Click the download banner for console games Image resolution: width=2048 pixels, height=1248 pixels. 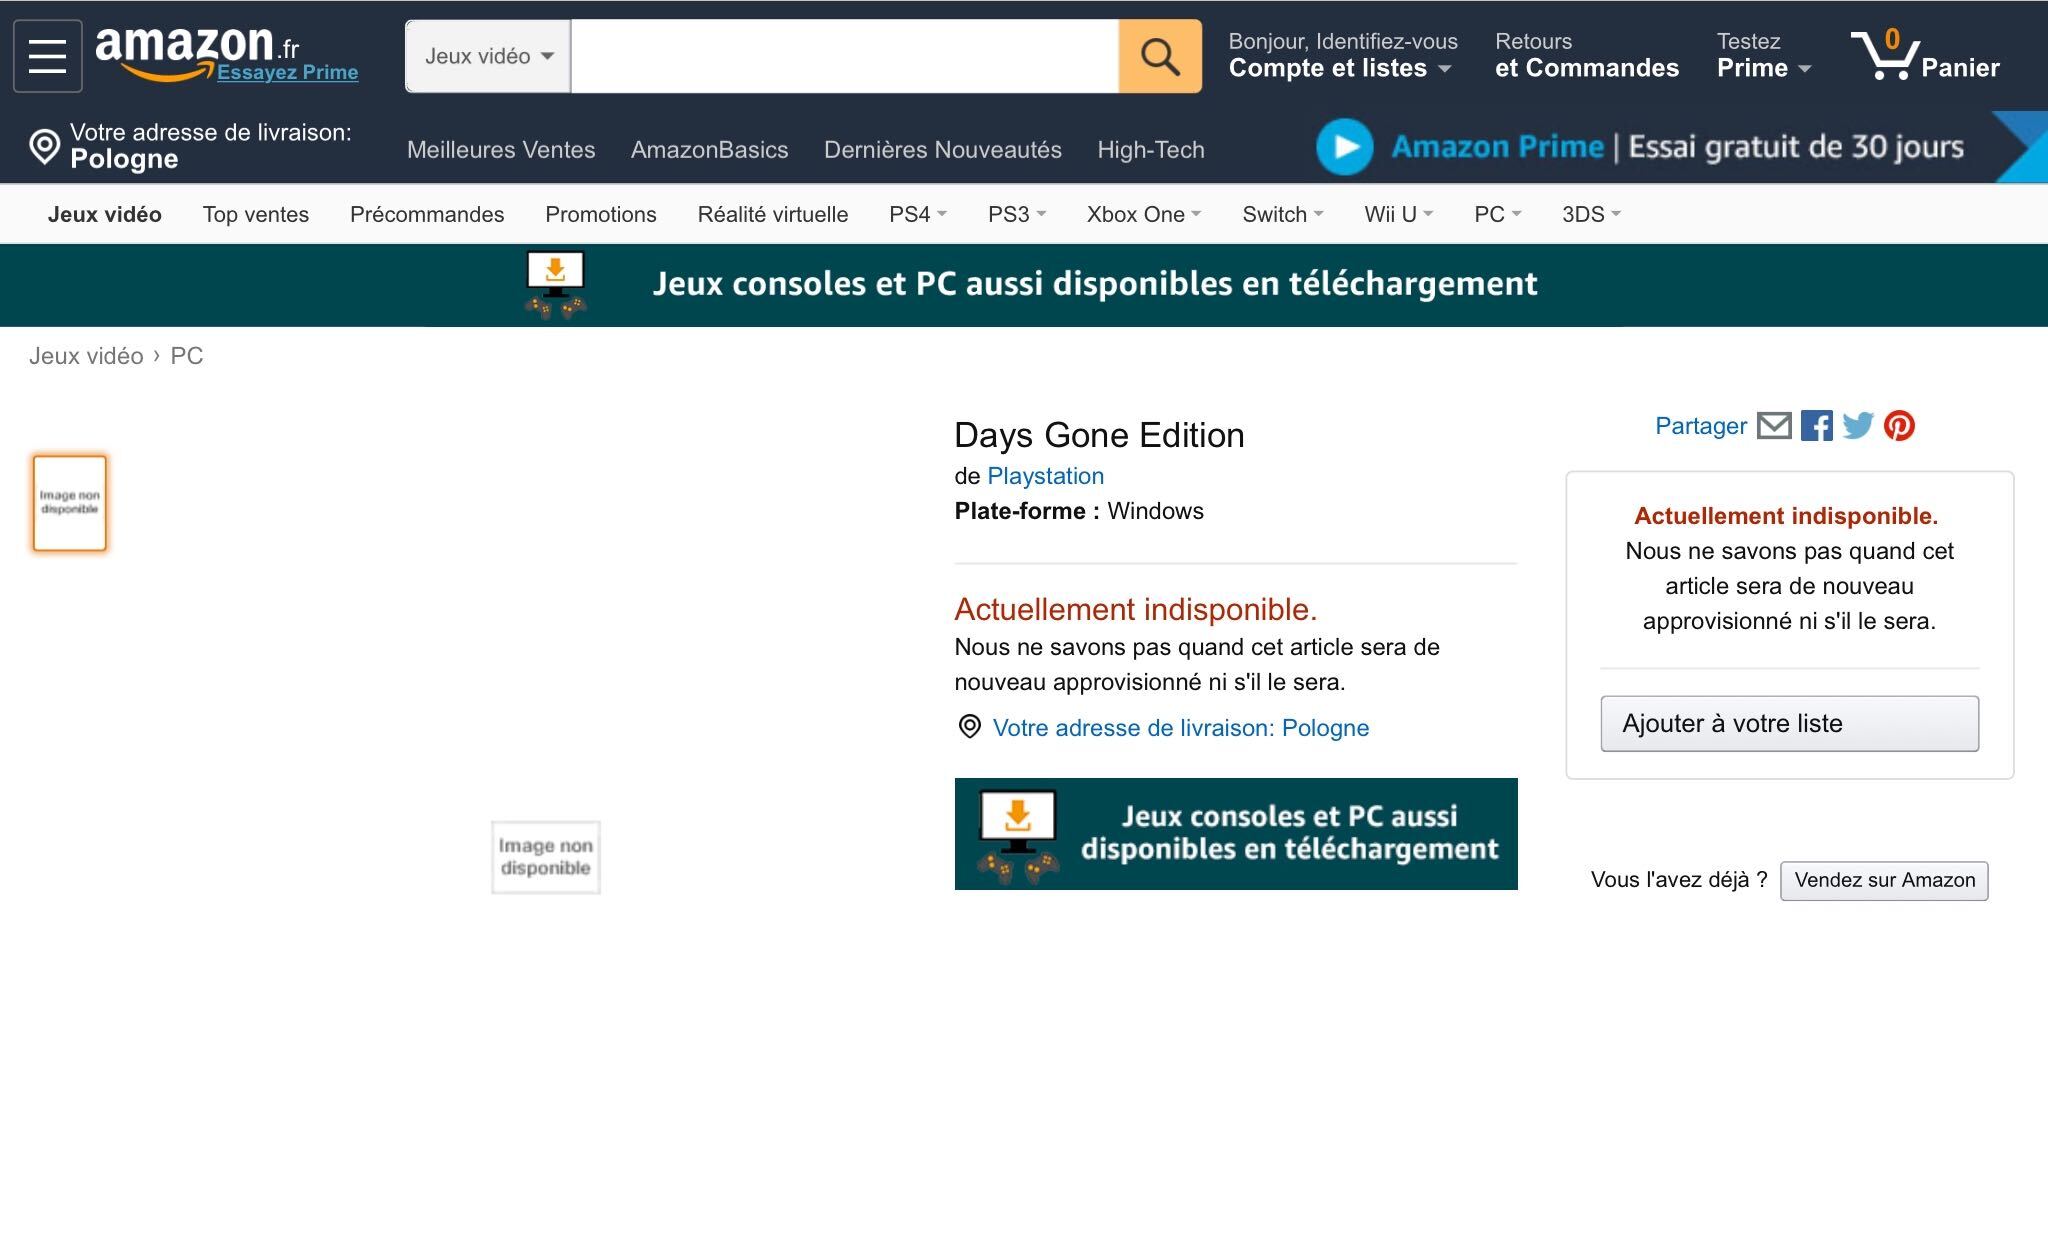[1236, 833]
